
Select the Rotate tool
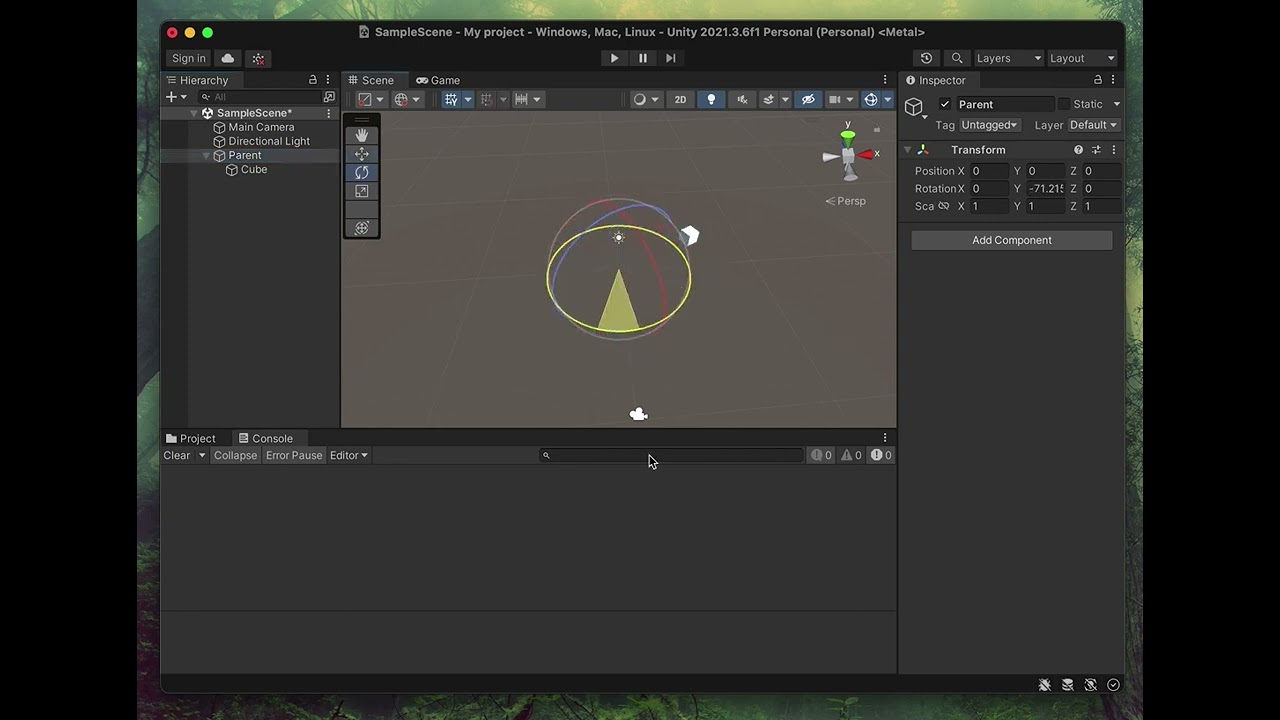(x=362, y=172)
